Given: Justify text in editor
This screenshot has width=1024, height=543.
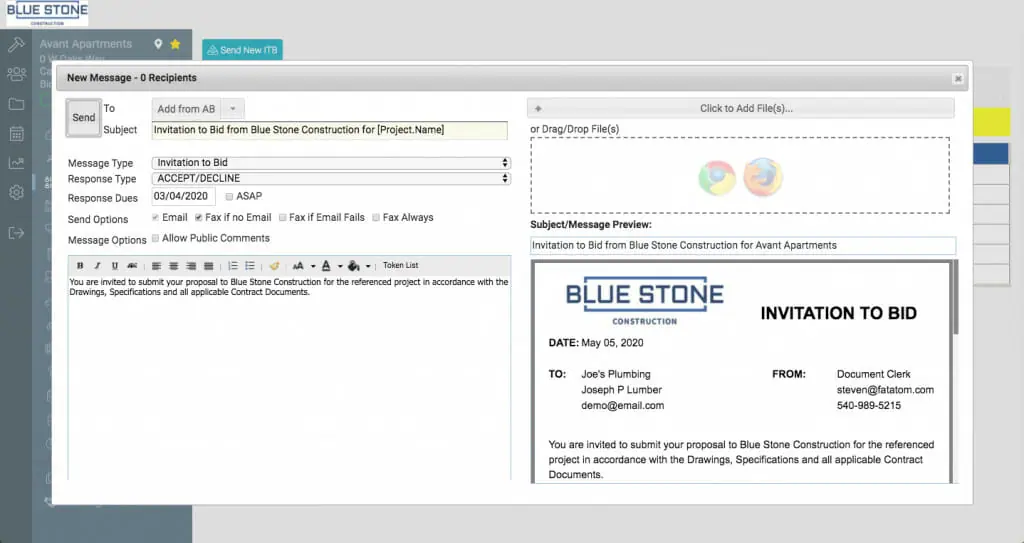Looking at the screenshot, I should tap(208, 266).
